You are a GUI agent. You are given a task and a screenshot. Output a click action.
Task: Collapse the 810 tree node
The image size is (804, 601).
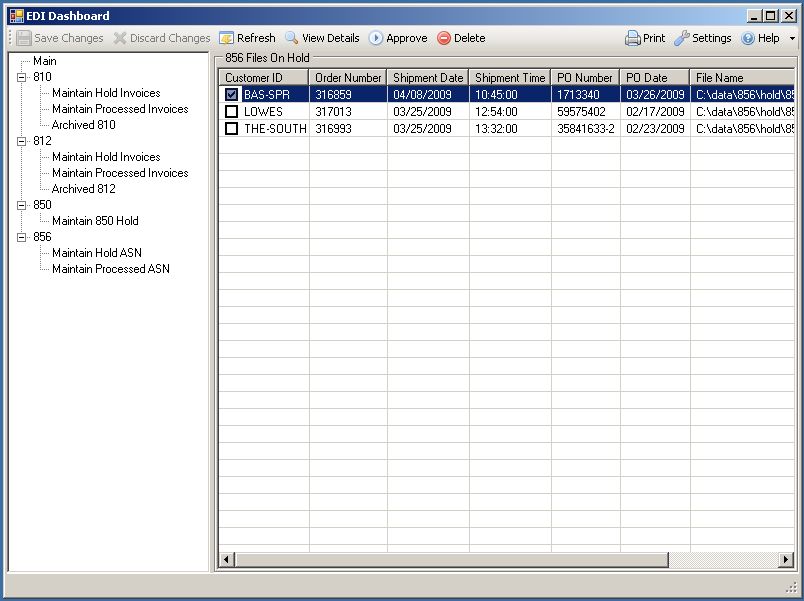click(x=22, y=77)
